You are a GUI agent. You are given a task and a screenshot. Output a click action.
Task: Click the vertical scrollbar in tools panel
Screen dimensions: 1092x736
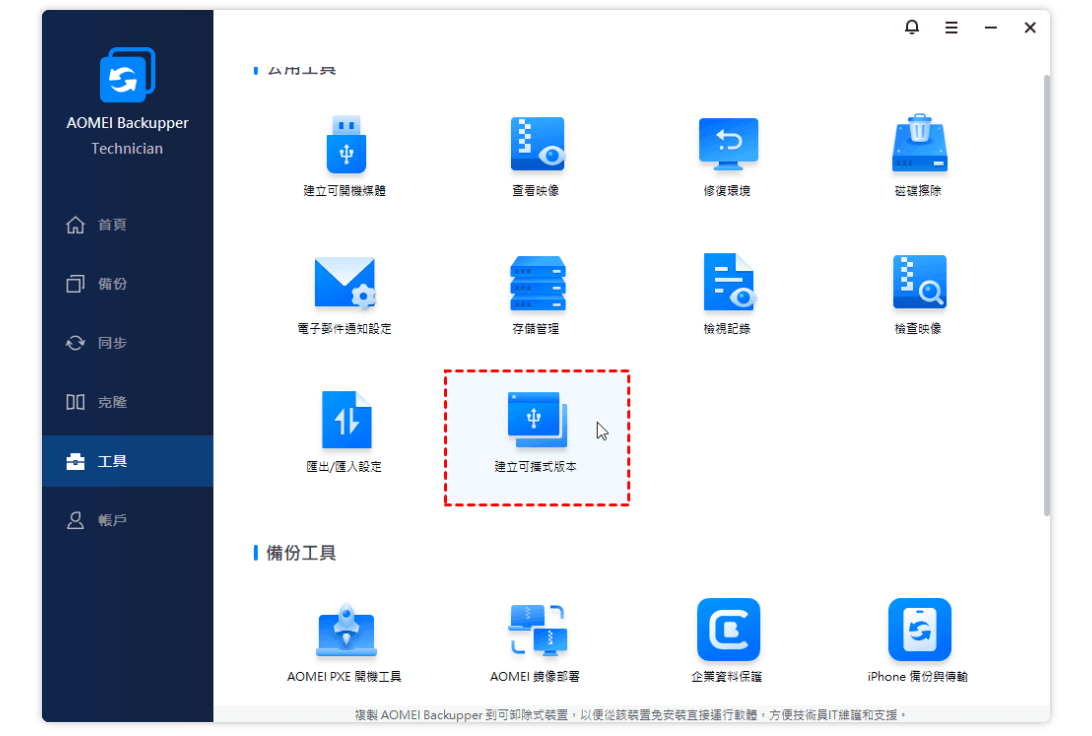coord(1046,296)
